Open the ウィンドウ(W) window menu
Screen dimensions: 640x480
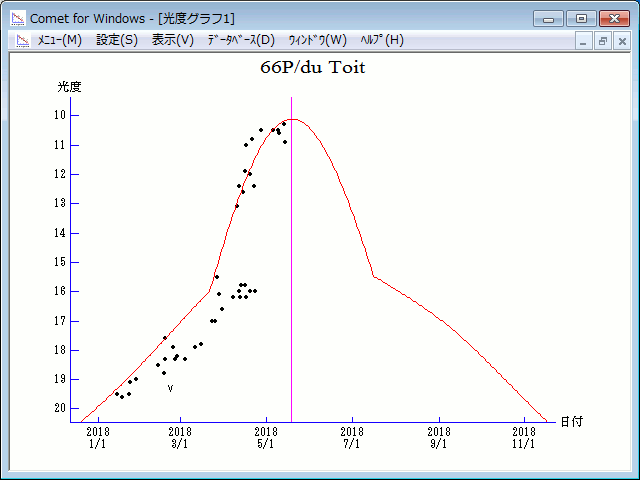coord(317,40)
